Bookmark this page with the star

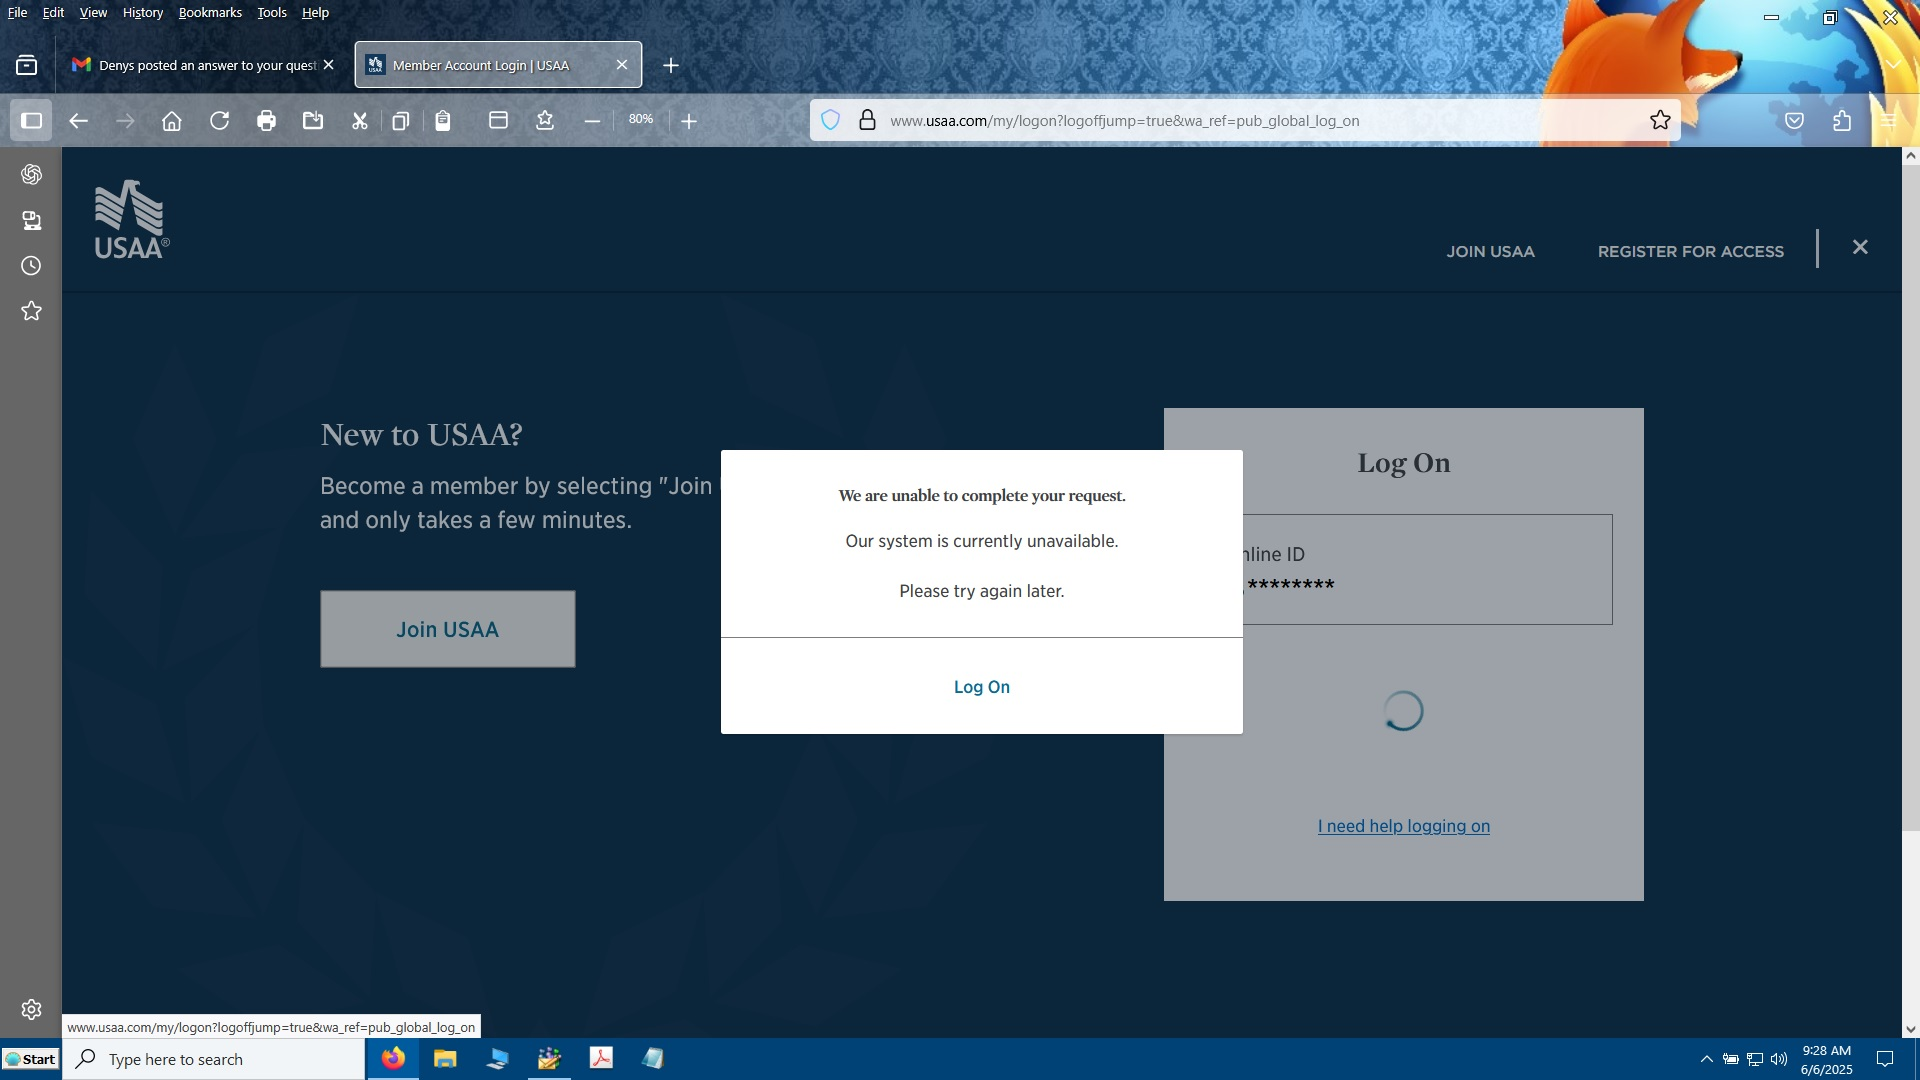pos(1660,121)
